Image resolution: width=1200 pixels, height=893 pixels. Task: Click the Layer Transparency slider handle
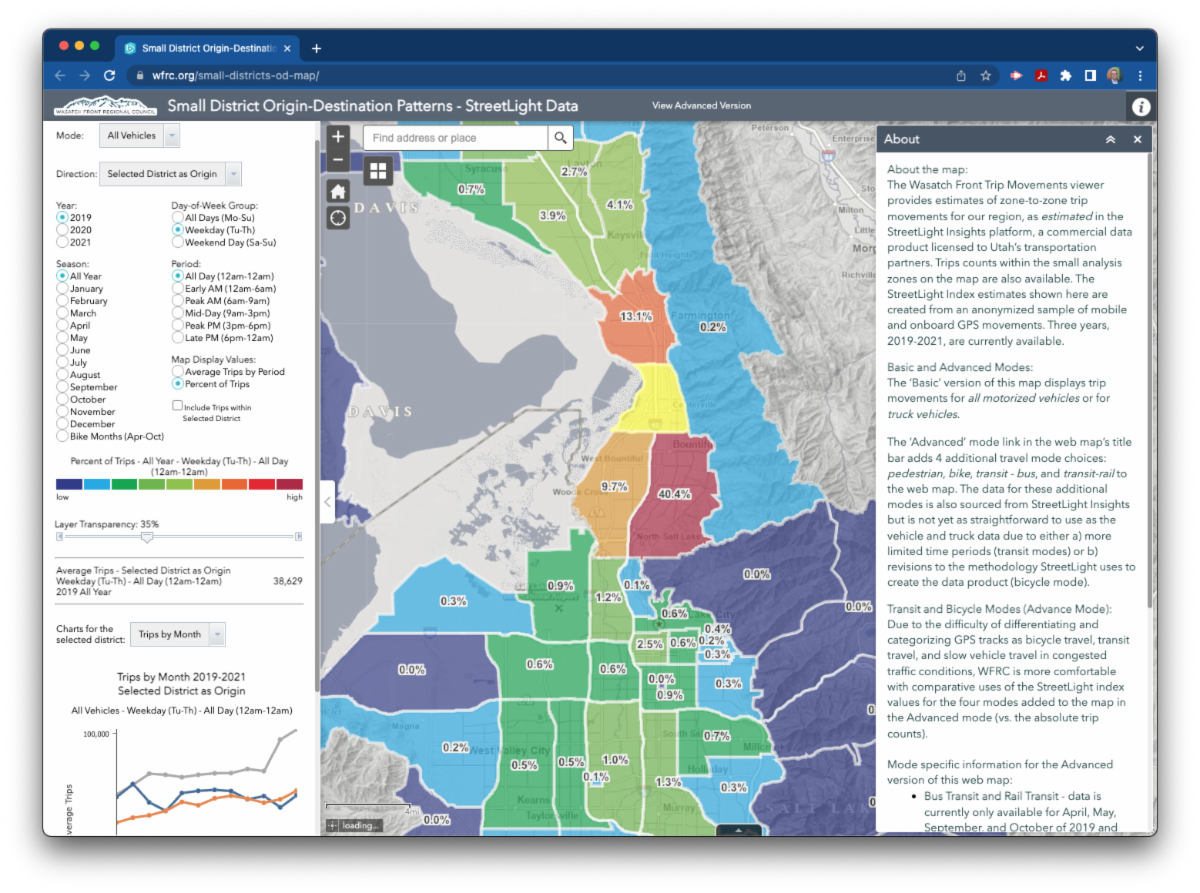tap(147, 538)
